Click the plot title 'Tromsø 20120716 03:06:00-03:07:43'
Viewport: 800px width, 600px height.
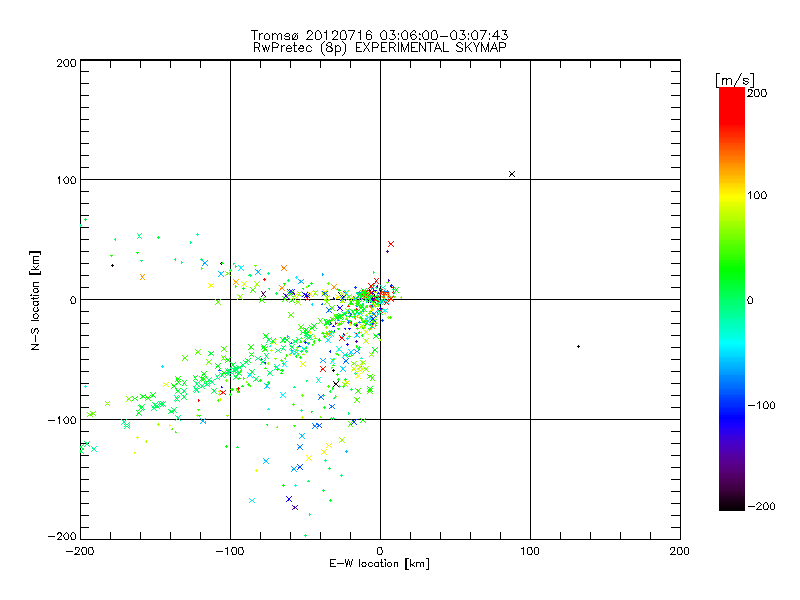[x=379, y=35]
